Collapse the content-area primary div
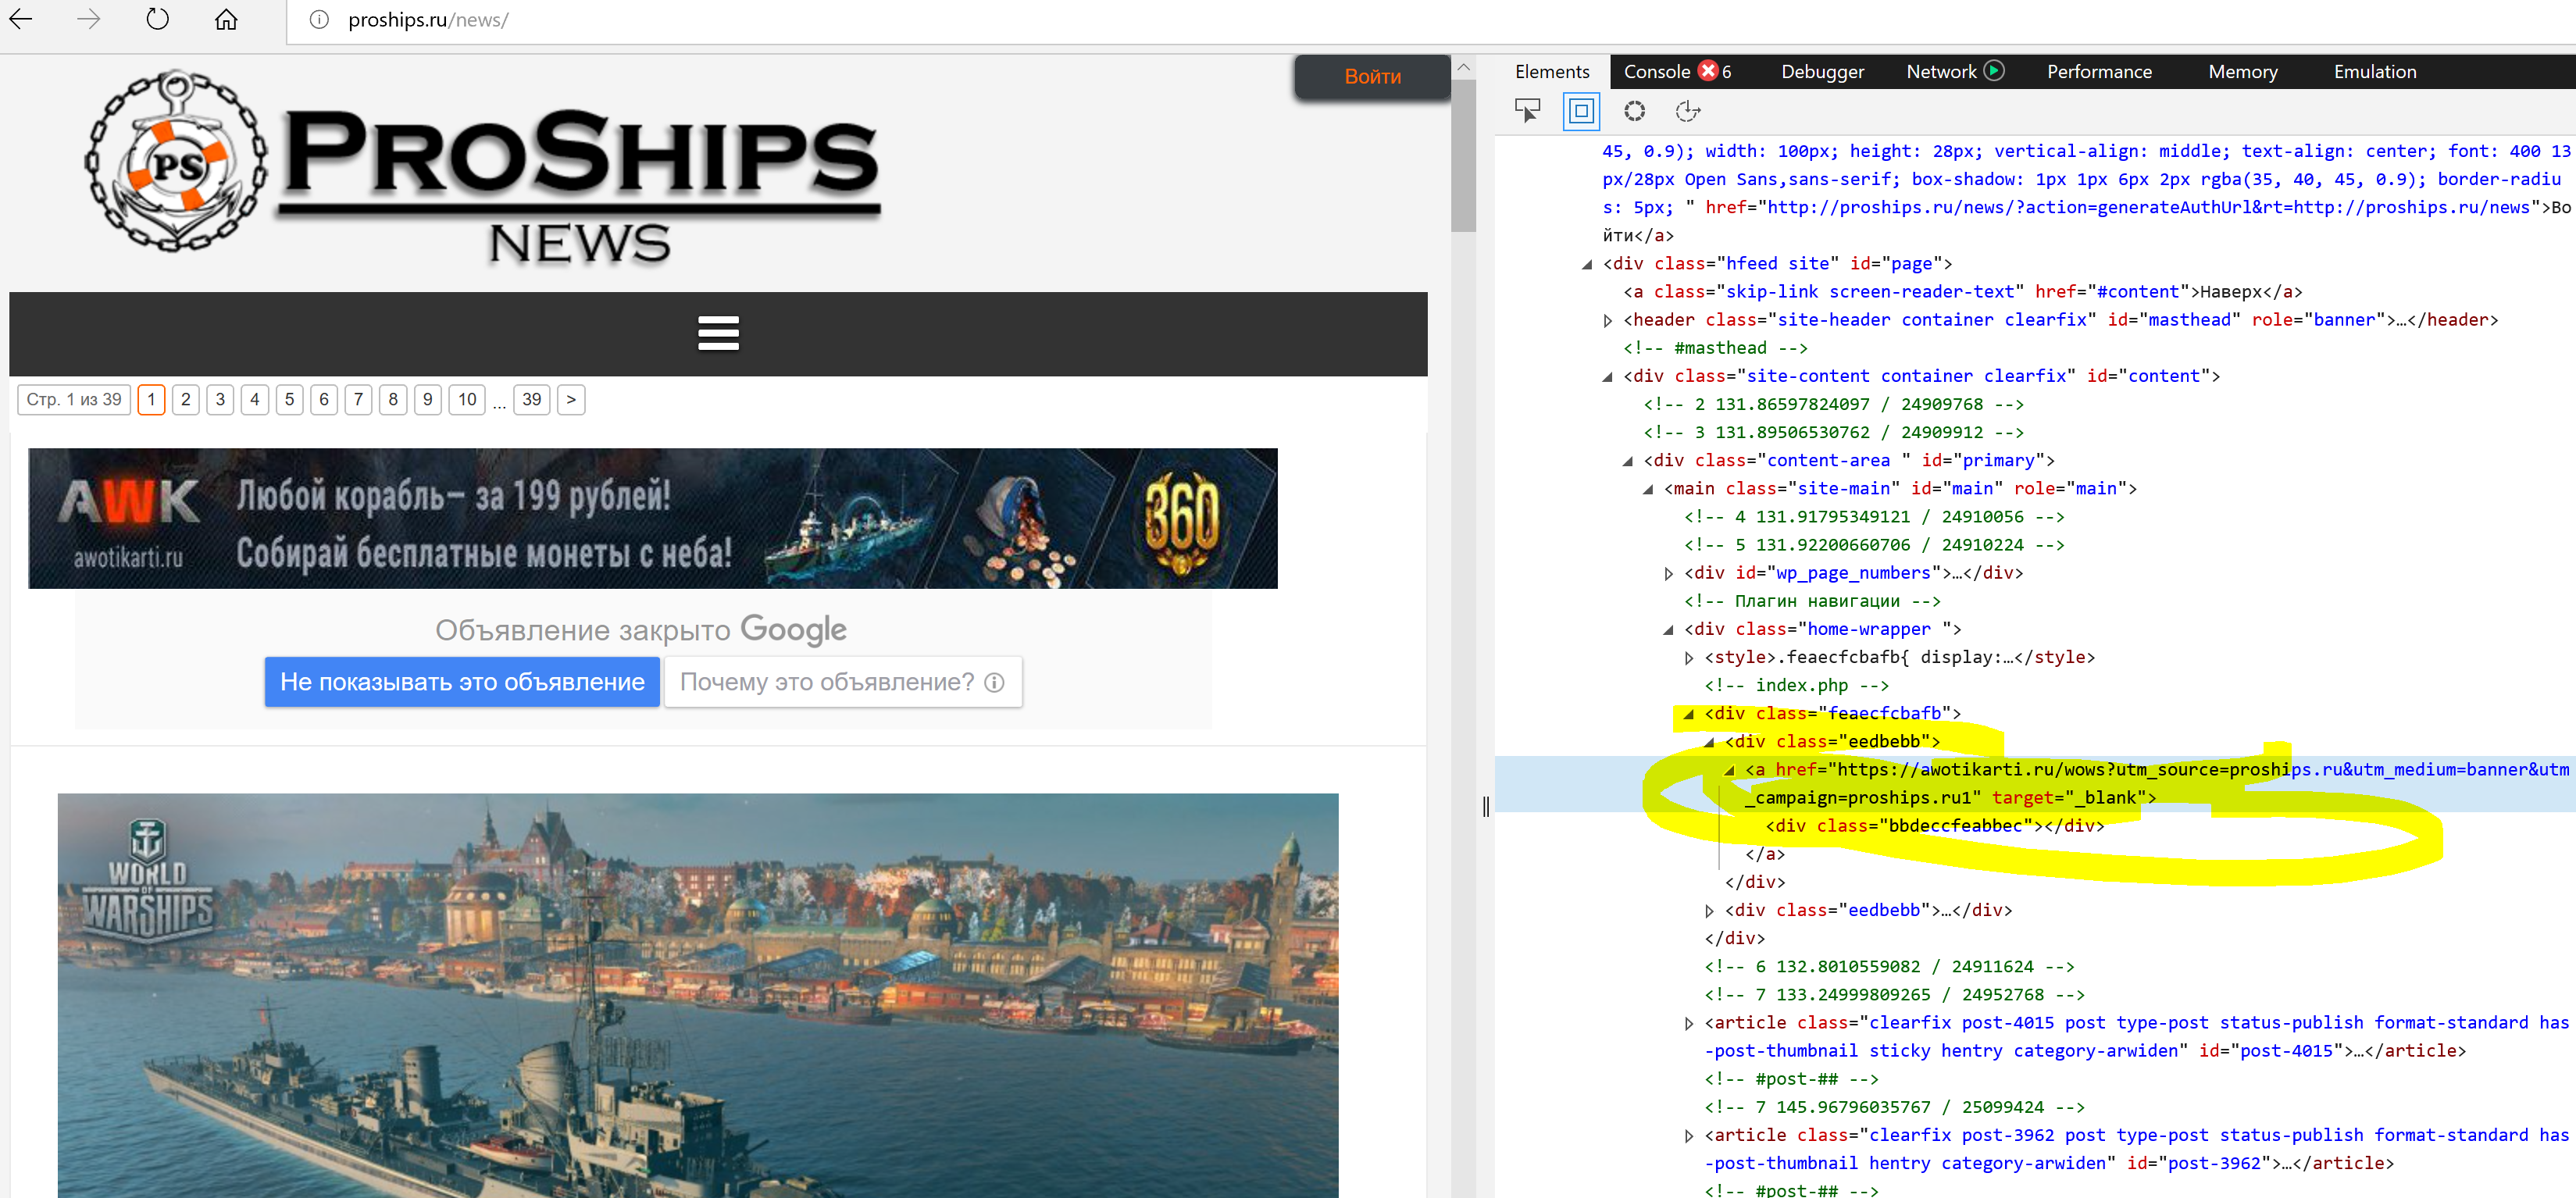The image size is (2576, 1198). tap(1628, 461)
